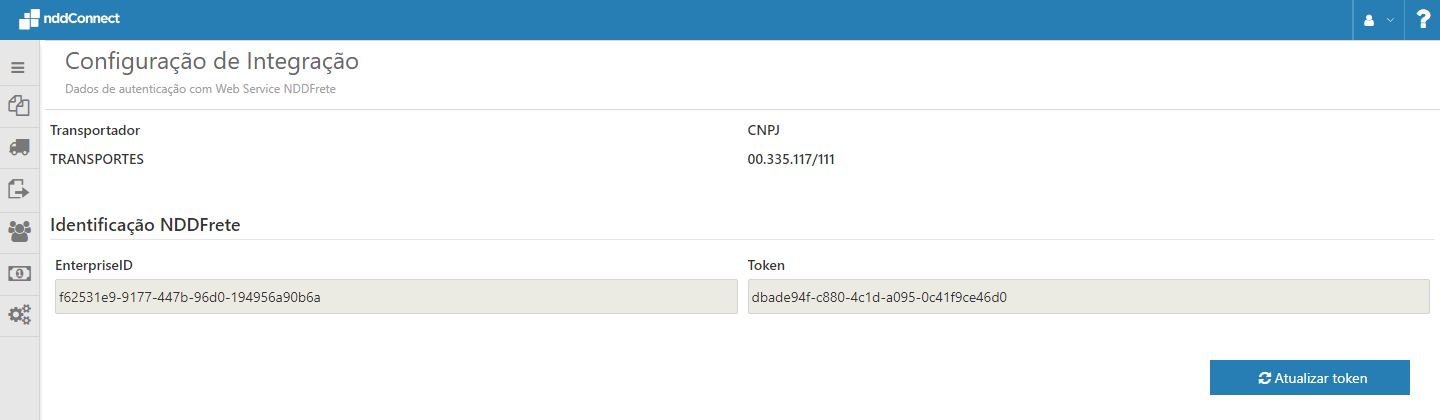Click the help question mark icon

[x=1423, y=19]
